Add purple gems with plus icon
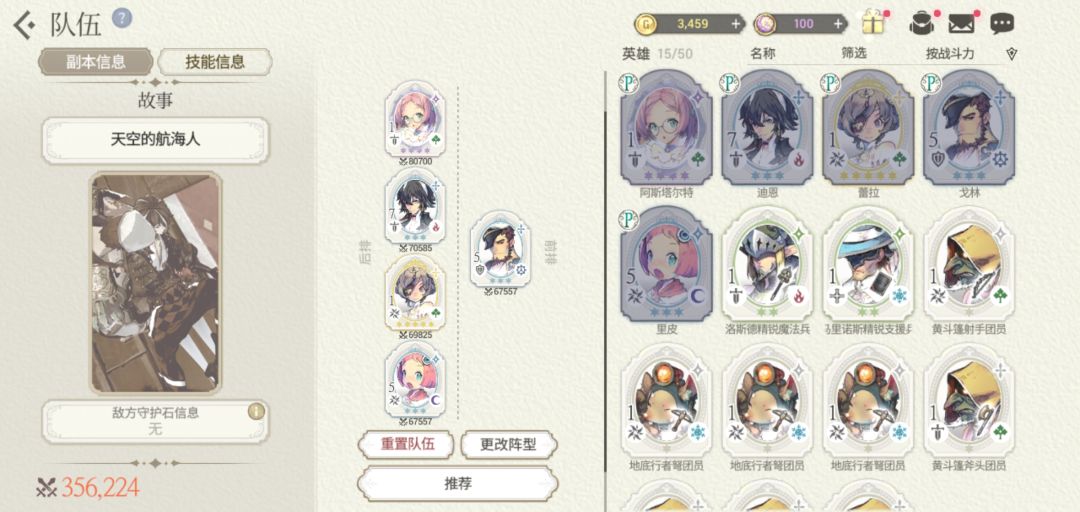 click(x=838, y=24)
